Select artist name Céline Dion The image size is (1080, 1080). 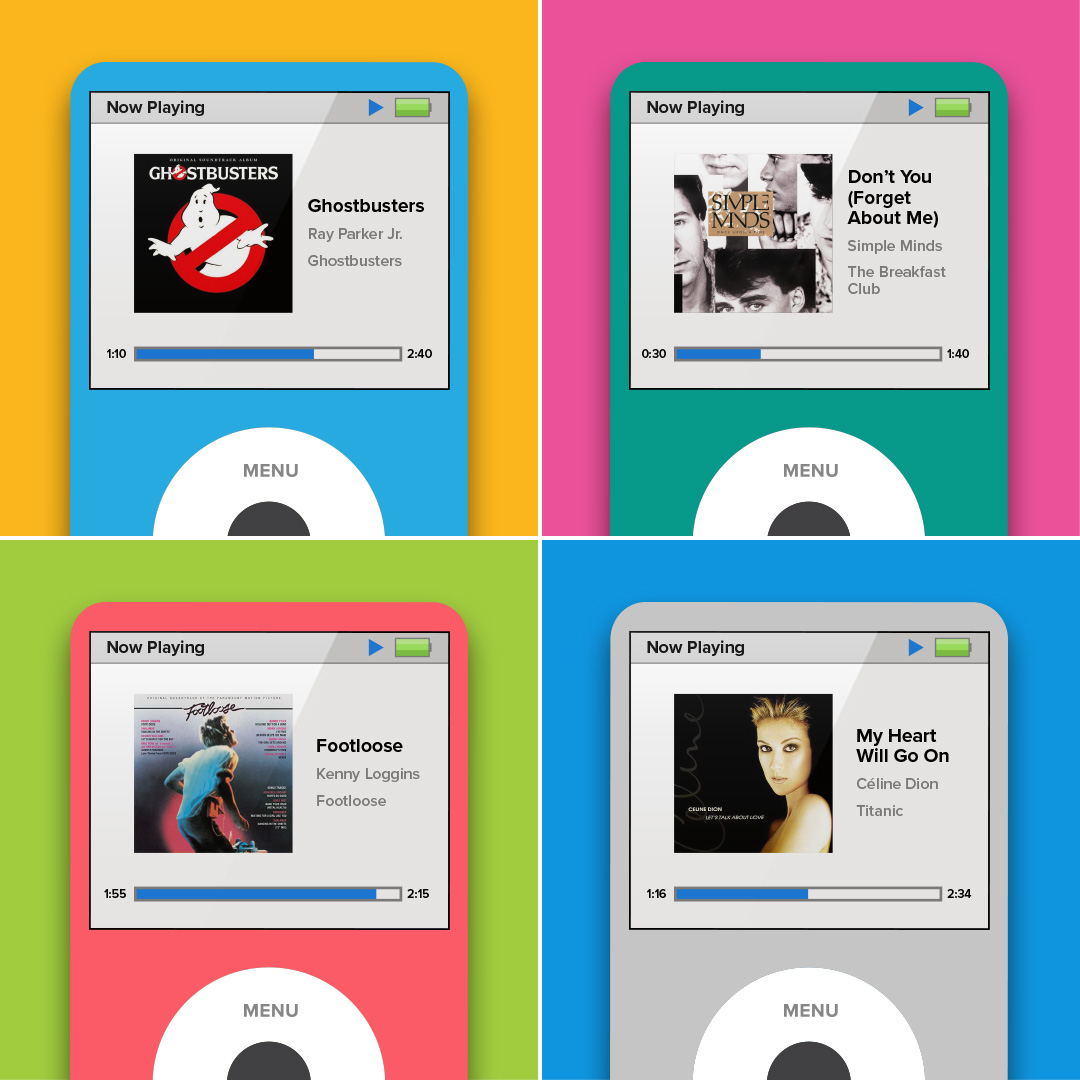897,784
